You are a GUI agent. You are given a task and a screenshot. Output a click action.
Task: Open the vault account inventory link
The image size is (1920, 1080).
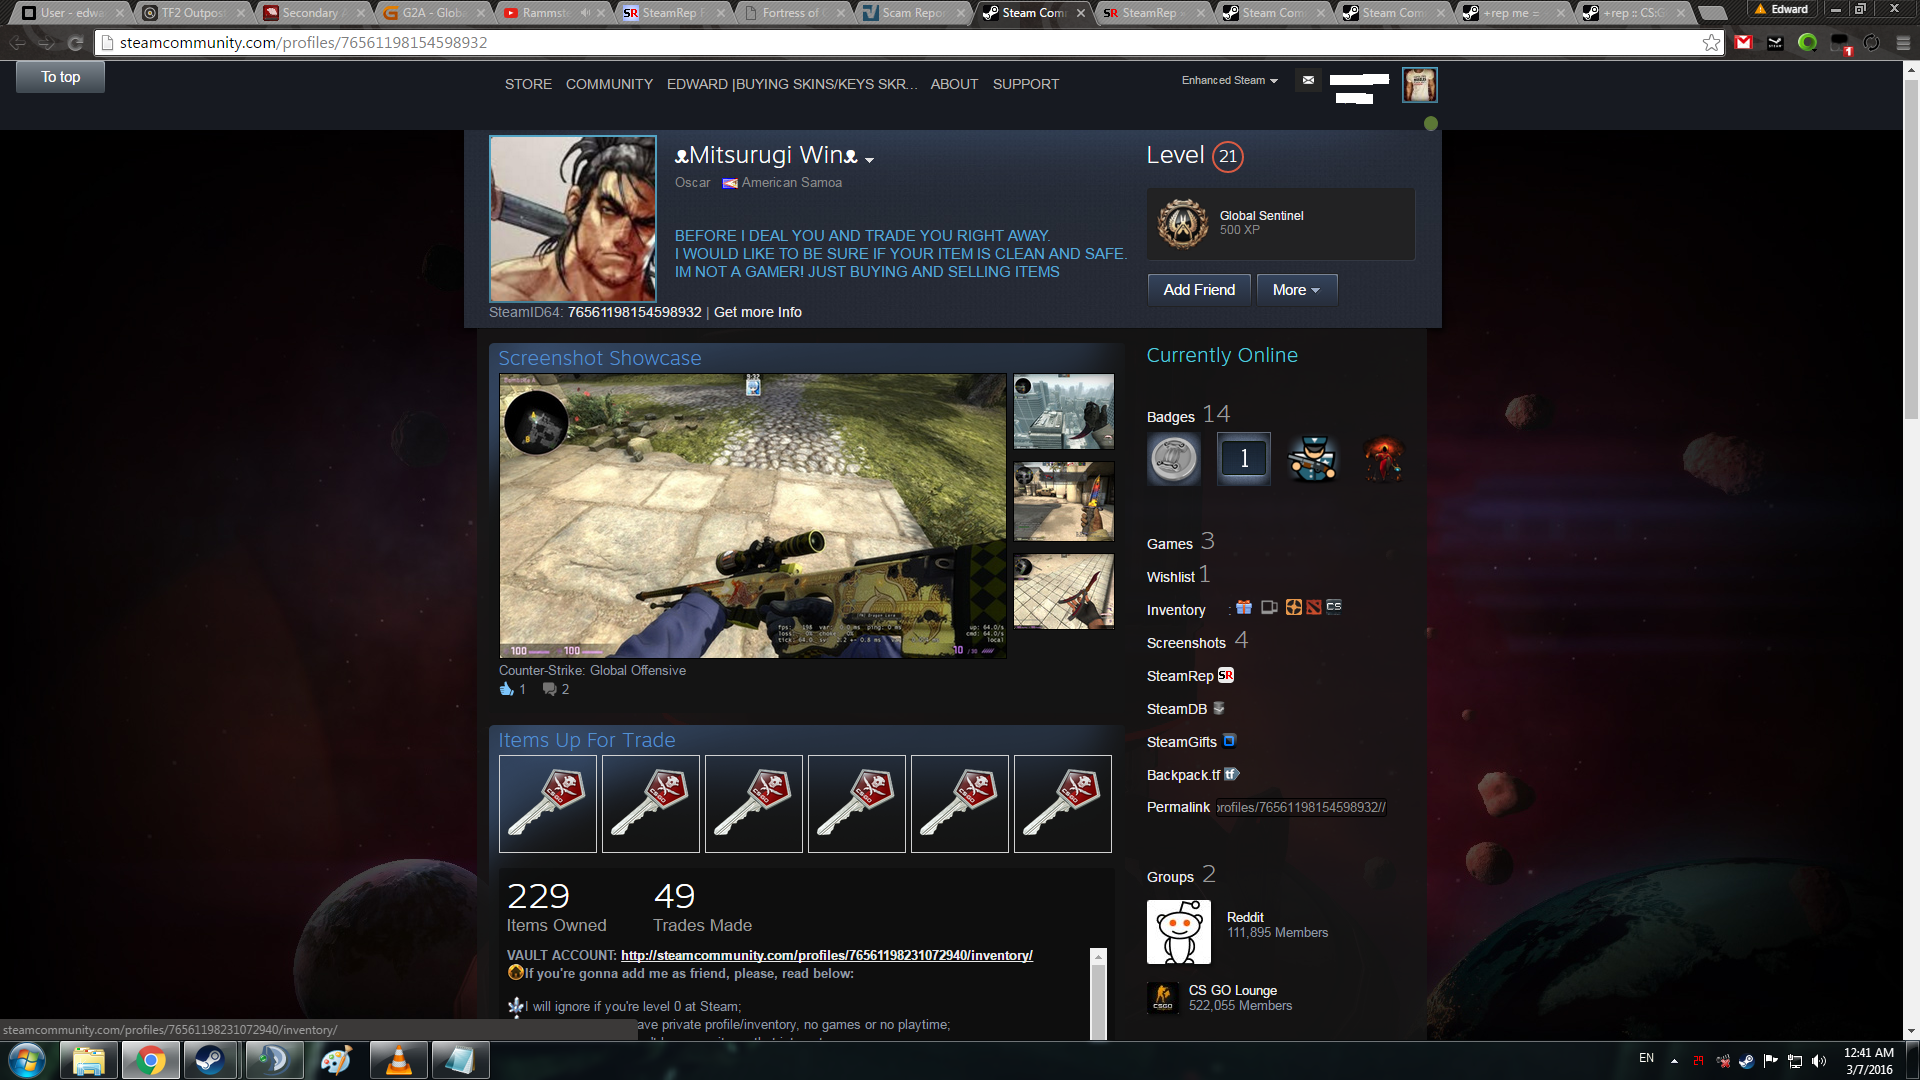(x=826, y=956)
